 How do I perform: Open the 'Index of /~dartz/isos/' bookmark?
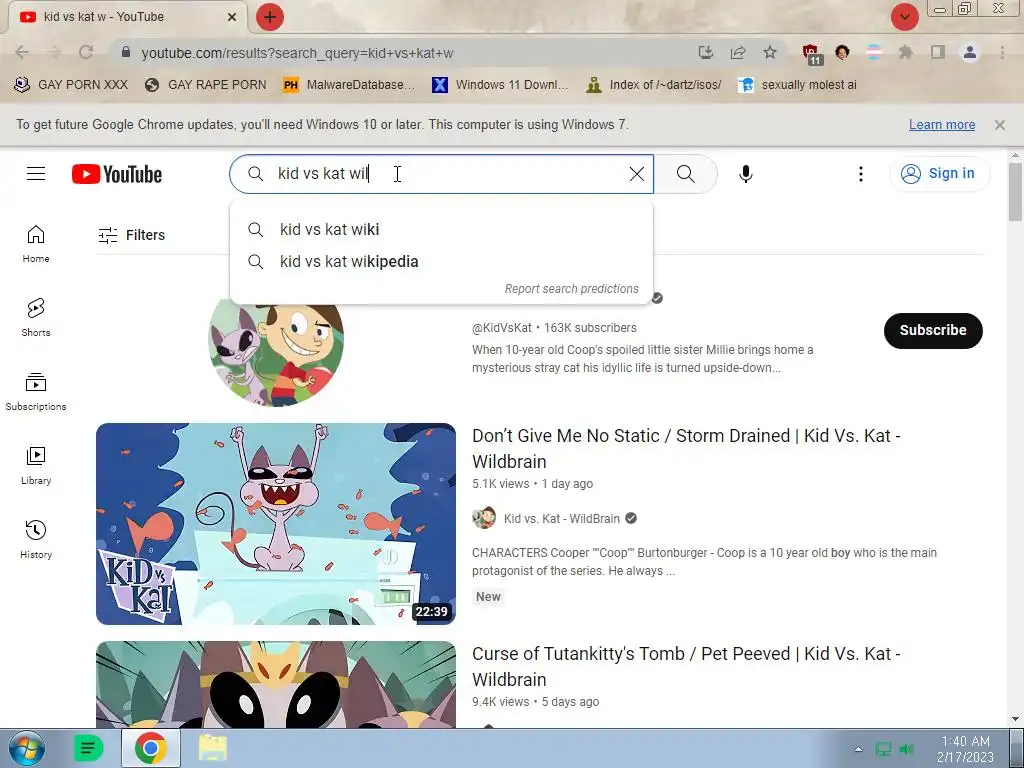pyautogui.click(x=655, y=85)
